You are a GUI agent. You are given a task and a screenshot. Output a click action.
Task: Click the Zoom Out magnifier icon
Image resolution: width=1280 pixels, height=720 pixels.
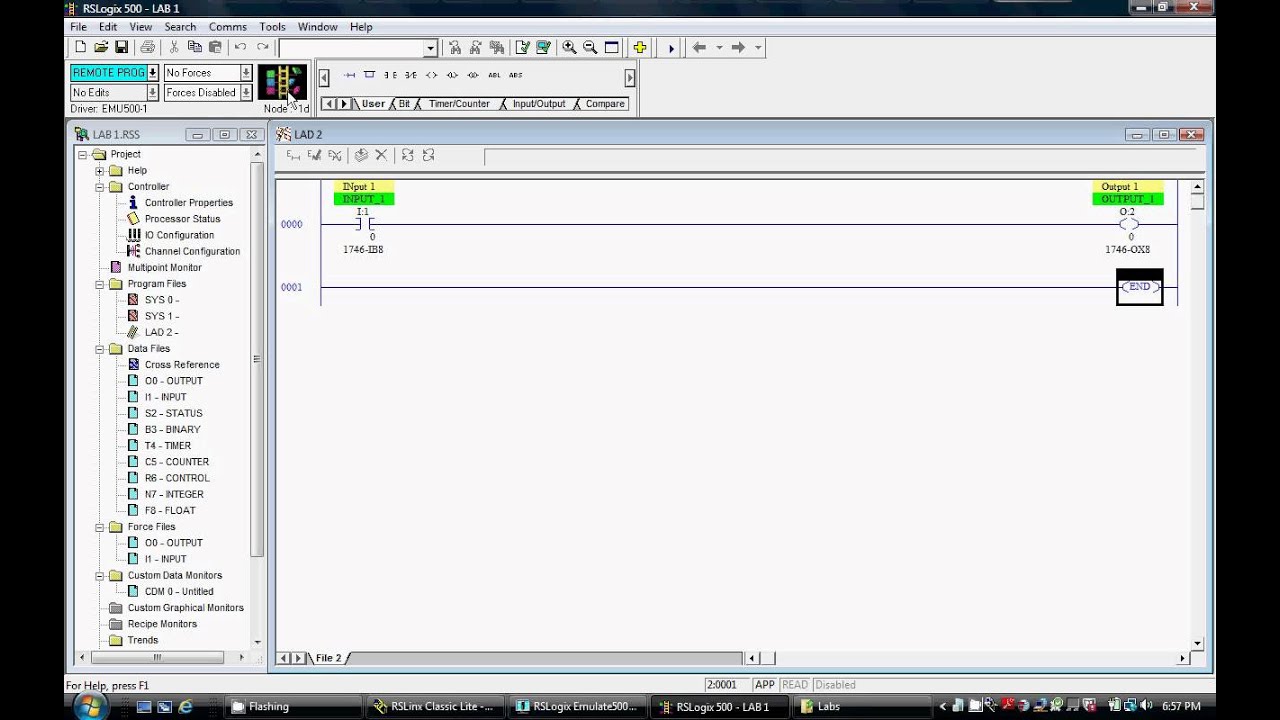coord(590,47)
